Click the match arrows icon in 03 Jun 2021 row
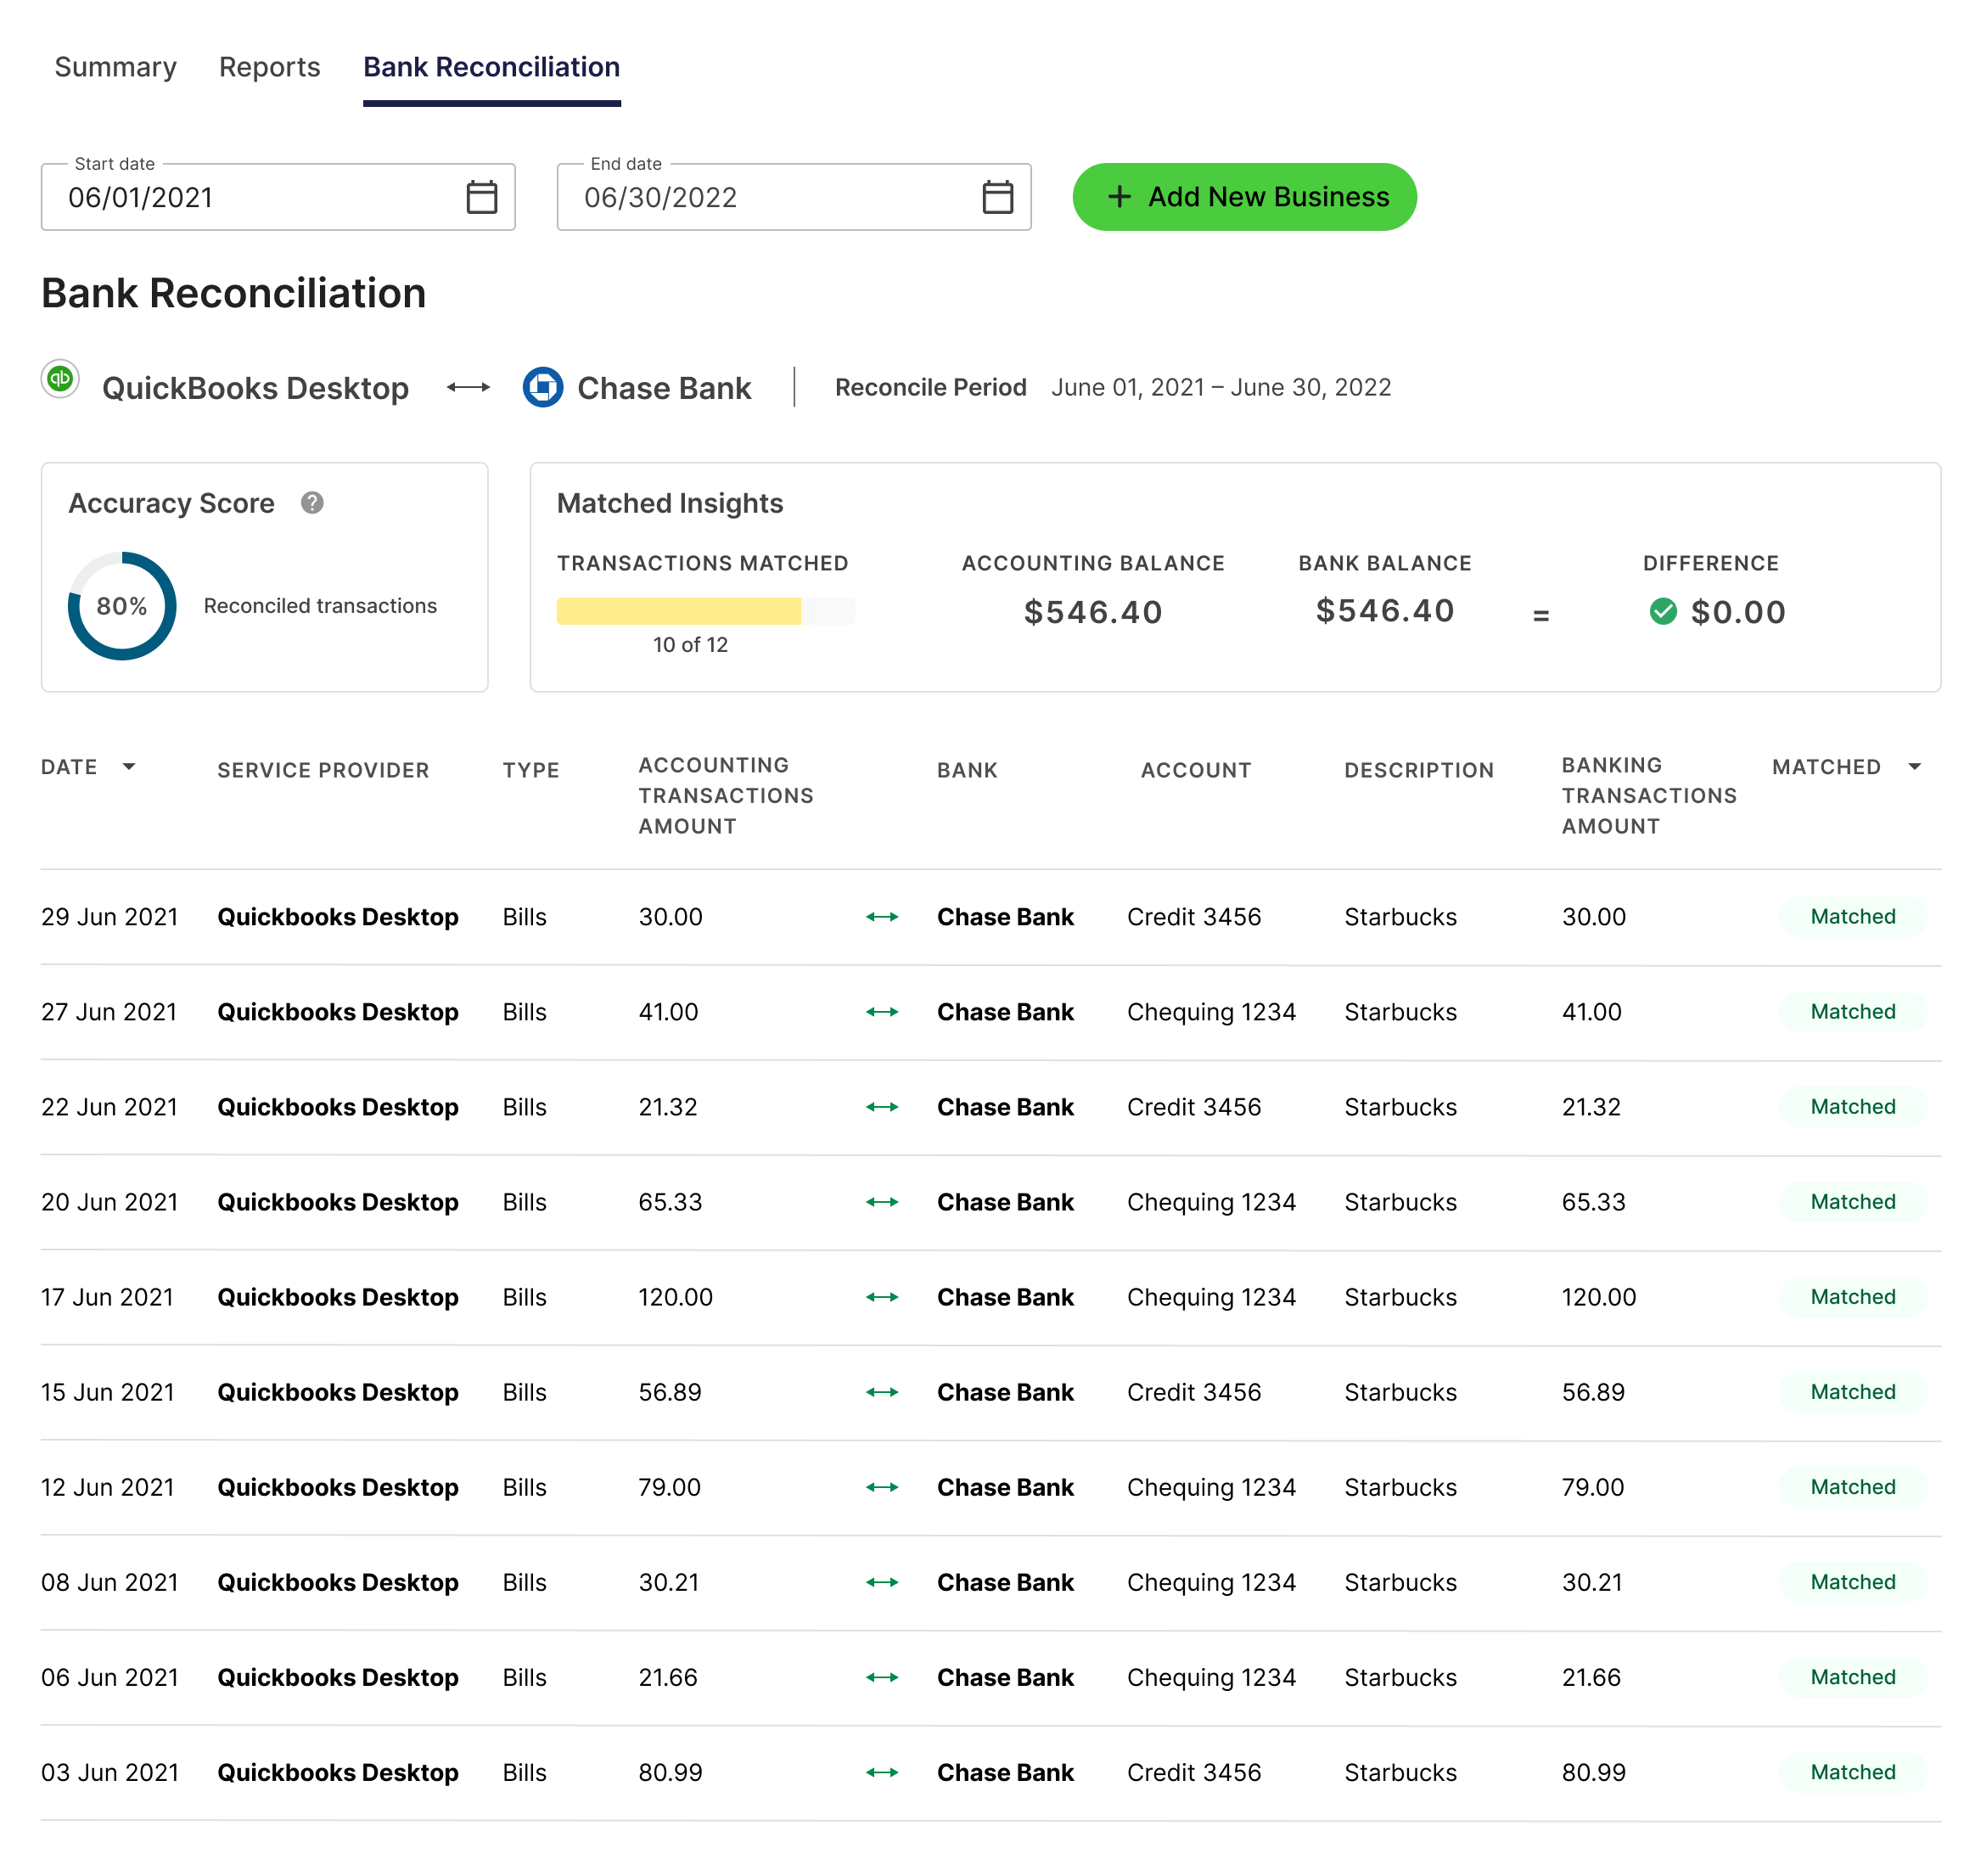This screenshot has width=1981, height=1876. point(882,1772)
